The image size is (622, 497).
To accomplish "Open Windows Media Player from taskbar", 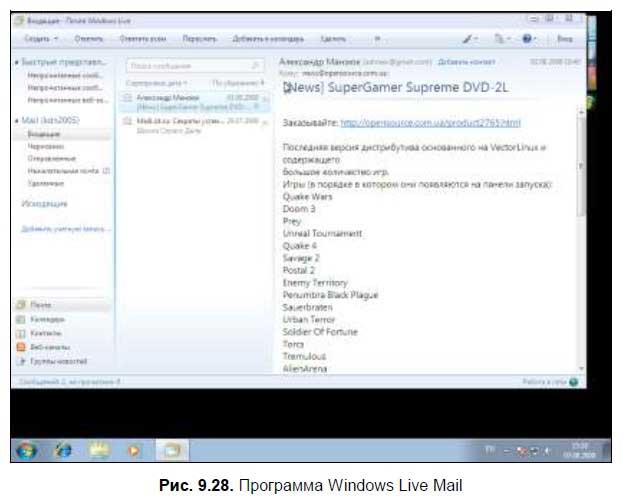I will click(x=134, y=450).
